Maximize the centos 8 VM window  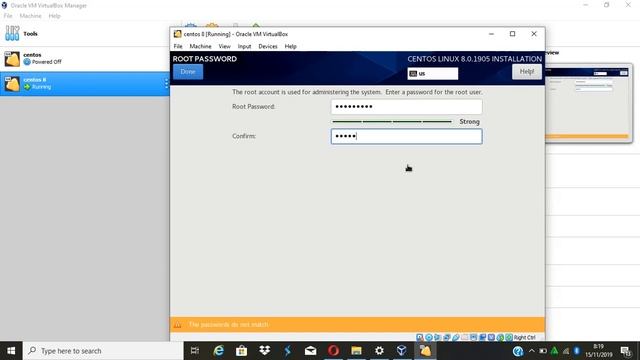513,34
